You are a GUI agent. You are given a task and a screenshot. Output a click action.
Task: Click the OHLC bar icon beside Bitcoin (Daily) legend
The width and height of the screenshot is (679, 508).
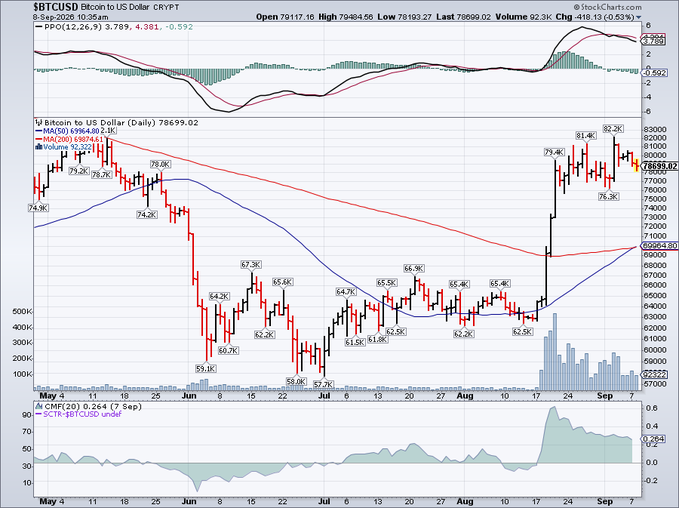(39, 123)
